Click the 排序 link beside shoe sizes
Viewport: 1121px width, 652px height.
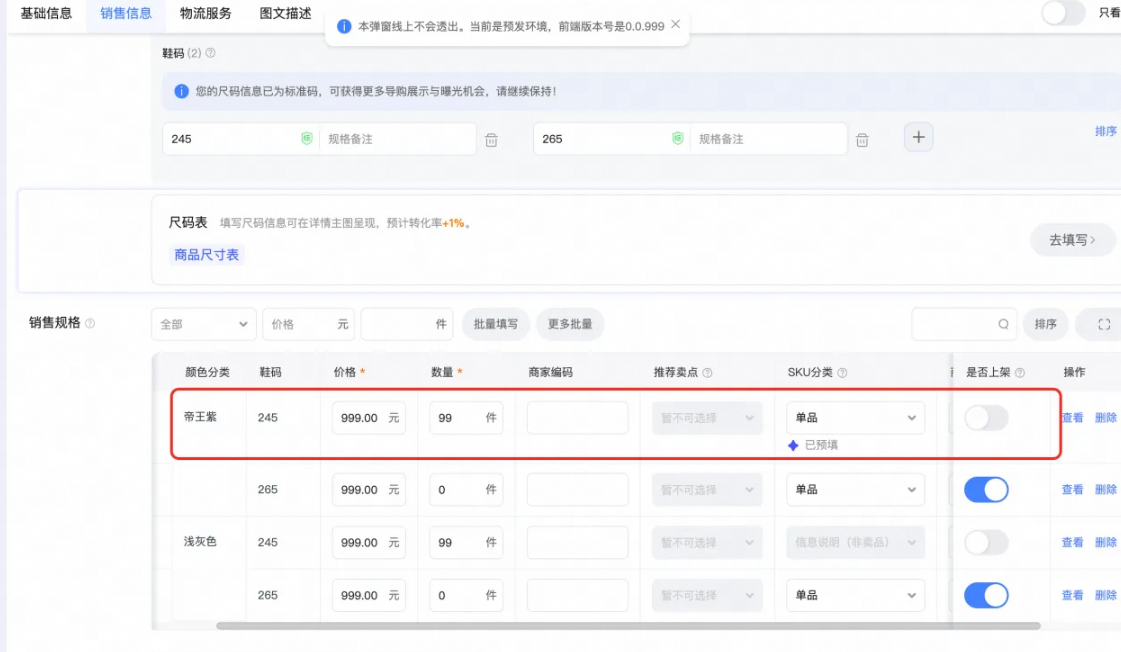tap(1105, 131)
